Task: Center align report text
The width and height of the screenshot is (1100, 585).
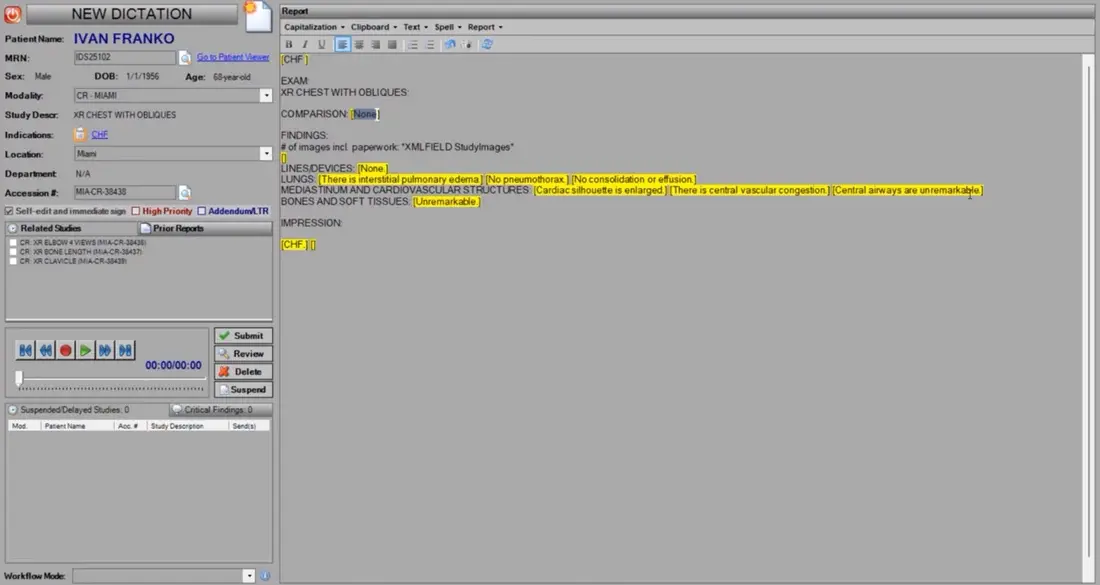Action: 358,44
